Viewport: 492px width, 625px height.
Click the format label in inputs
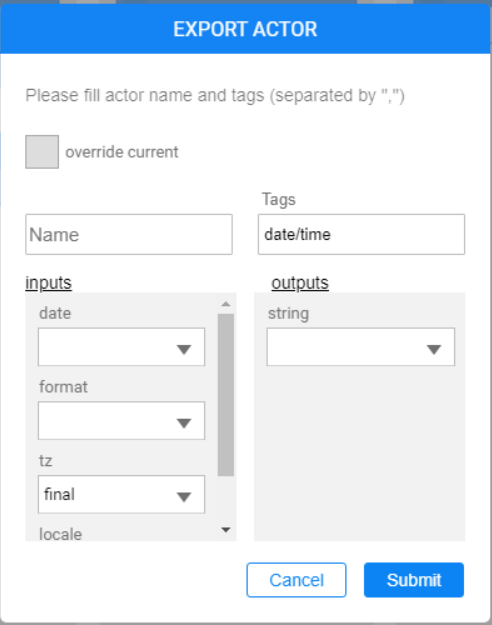click(x=63, y=387)
